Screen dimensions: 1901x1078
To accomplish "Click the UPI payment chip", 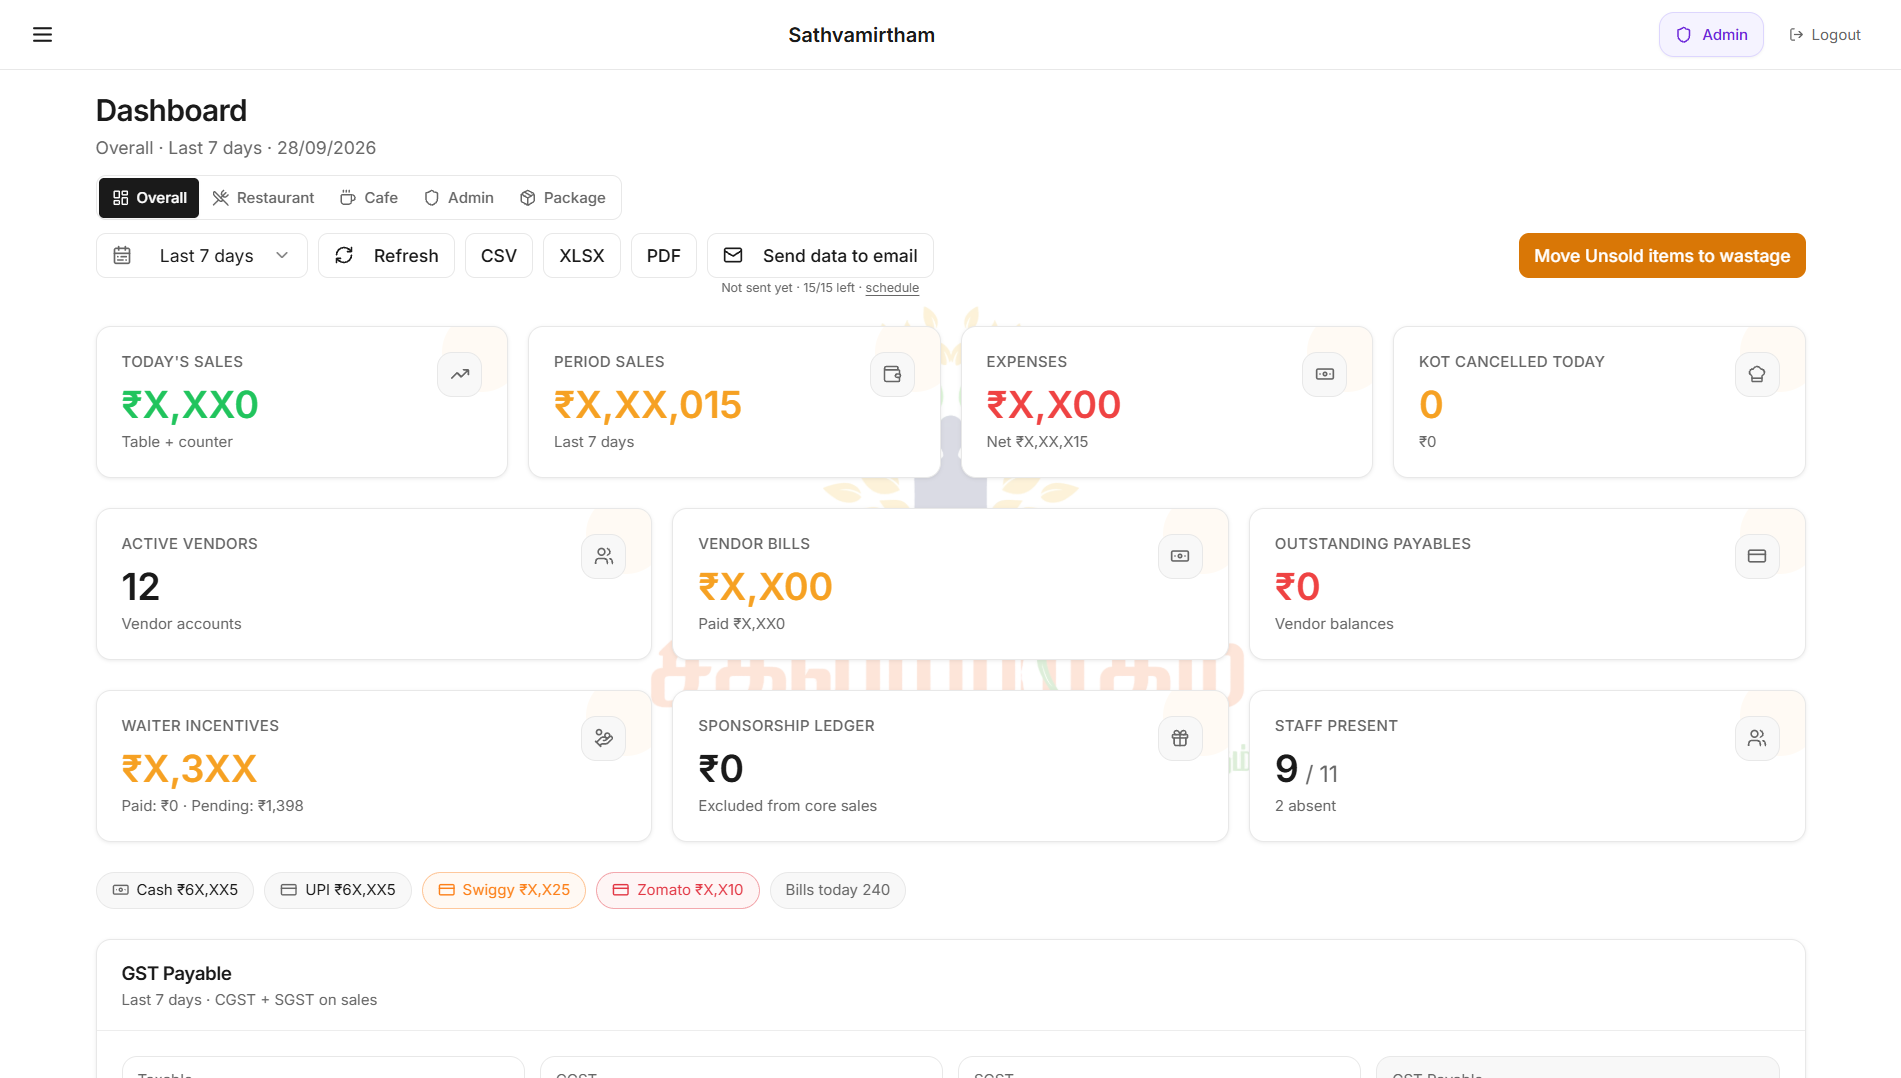I will coord(338,890).
